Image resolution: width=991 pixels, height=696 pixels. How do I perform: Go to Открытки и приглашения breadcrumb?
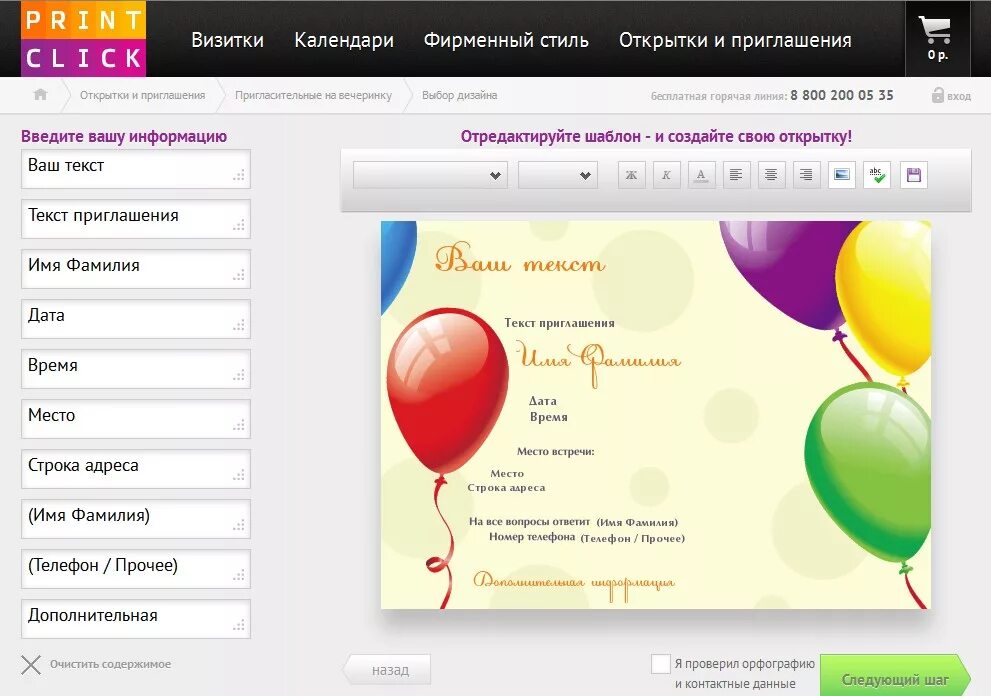[x=142, y=95]
